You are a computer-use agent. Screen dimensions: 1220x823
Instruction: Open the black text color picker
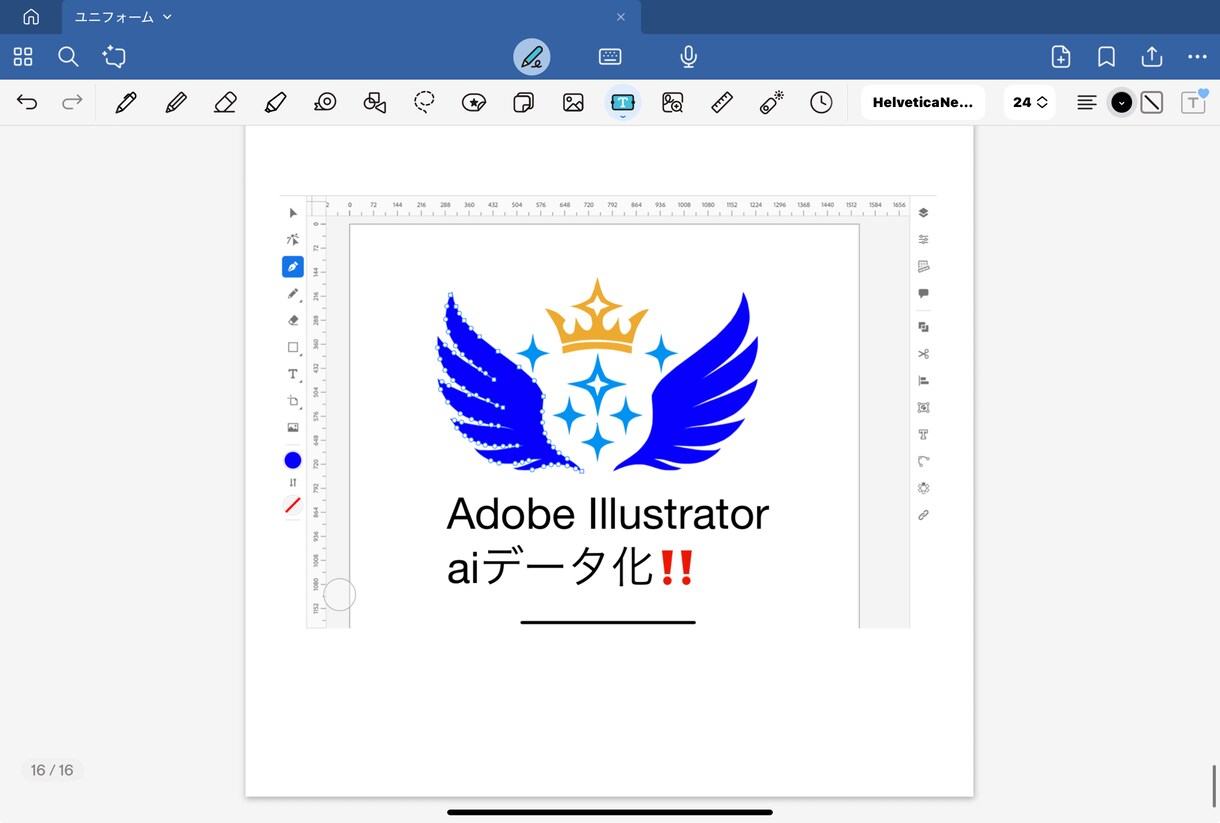(1122, 102)
